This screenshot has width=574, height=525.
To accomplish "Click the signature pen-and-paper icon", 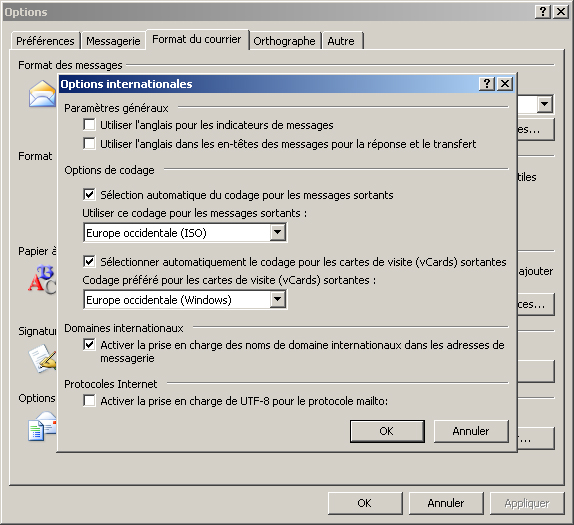I will 42,358.
